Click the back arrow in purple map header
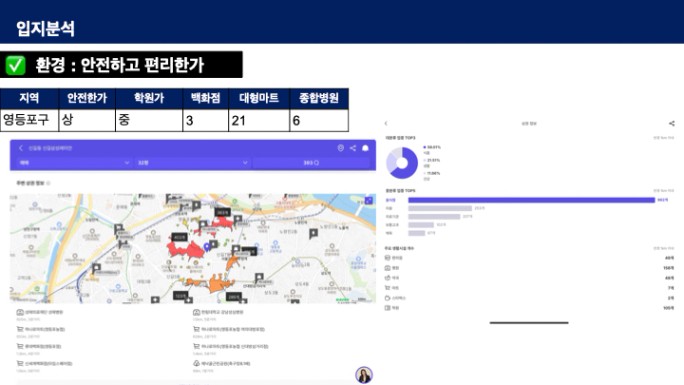 [21, 148]
